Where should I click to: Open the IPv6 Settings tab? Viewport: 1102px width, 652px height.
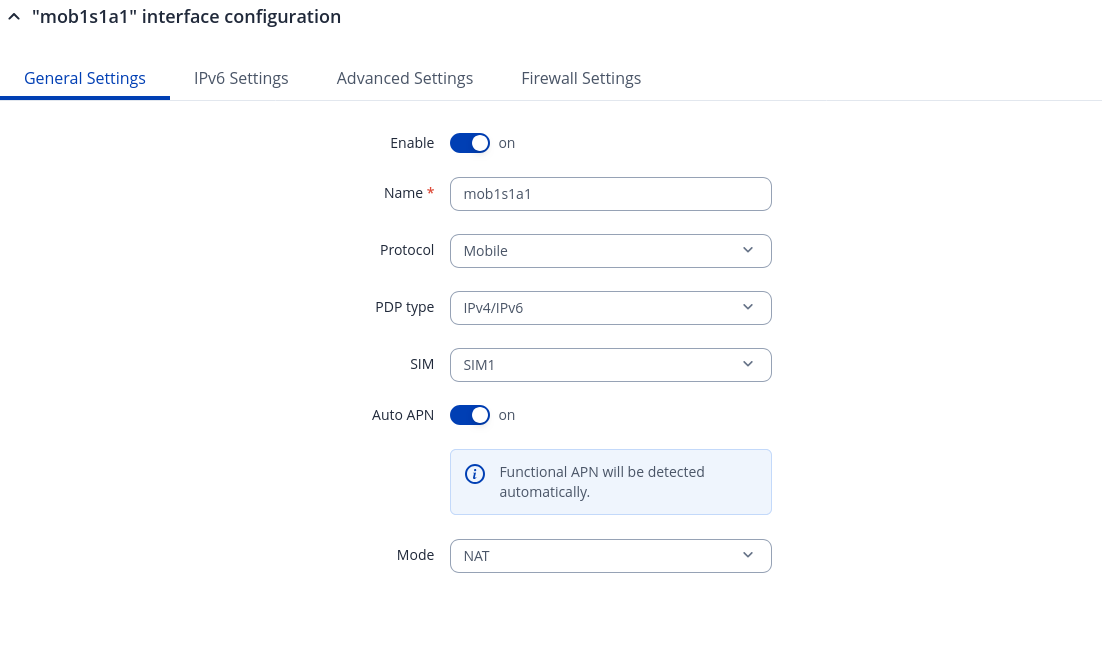[241, 78]
